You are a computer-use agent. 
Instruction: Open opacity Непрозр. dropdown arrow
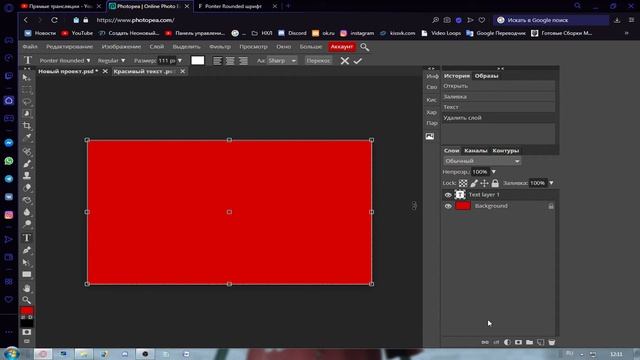pyautogui.click(x=493, y=172)
